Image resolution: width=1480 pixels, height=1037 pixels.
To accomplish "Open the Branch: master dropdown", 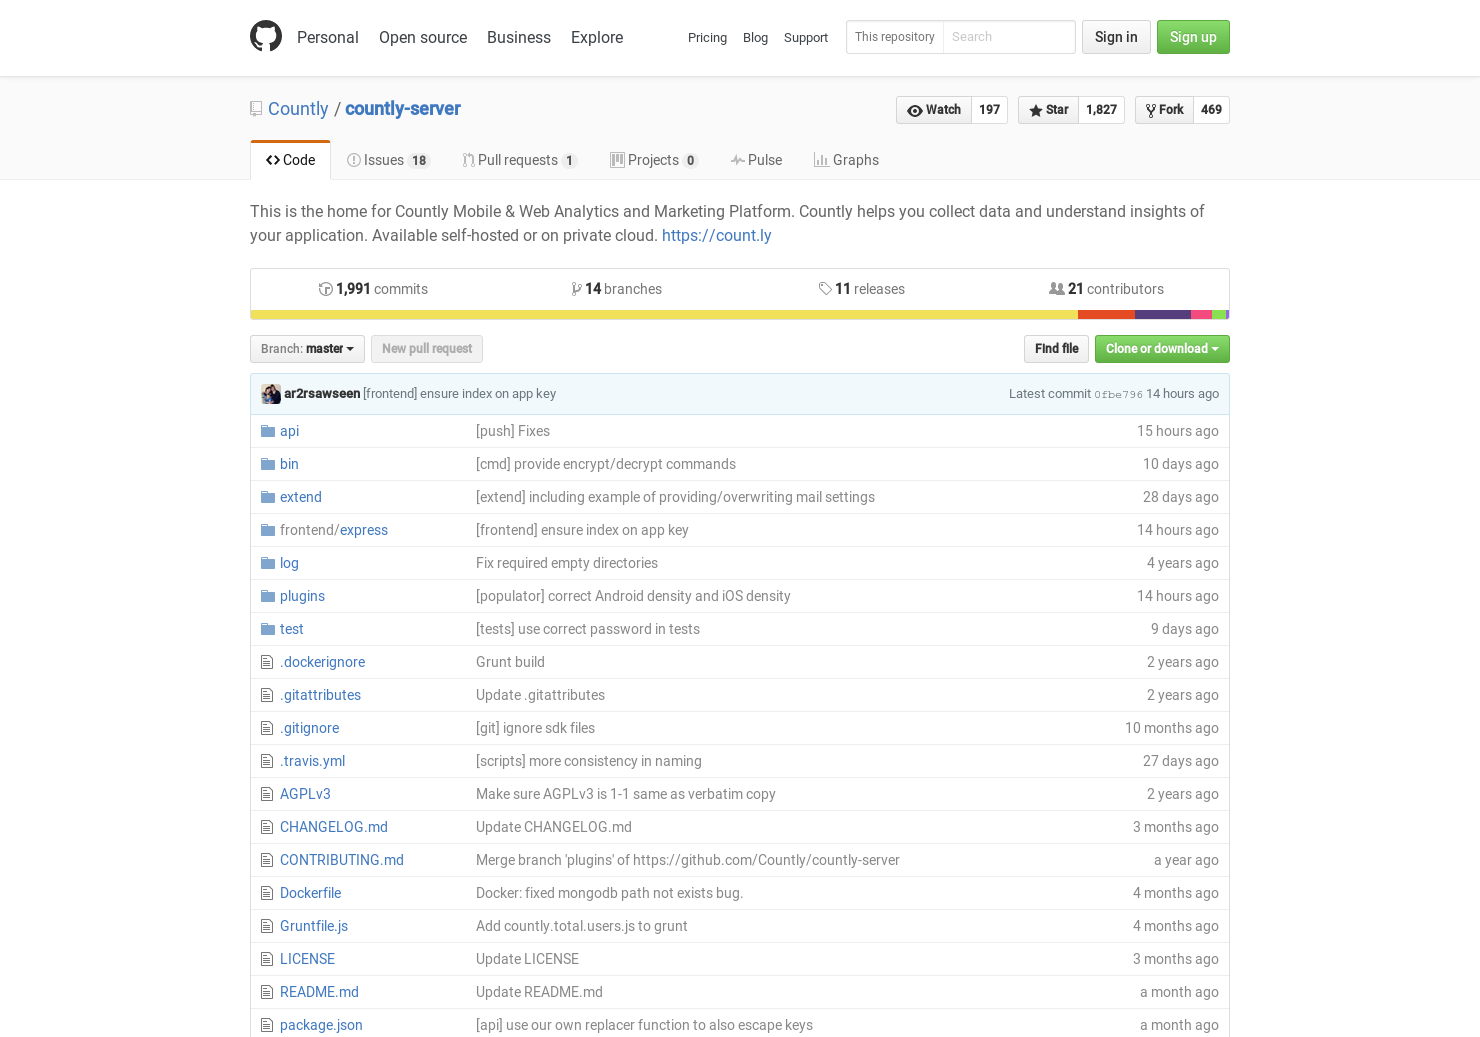I will coord(307,349).
